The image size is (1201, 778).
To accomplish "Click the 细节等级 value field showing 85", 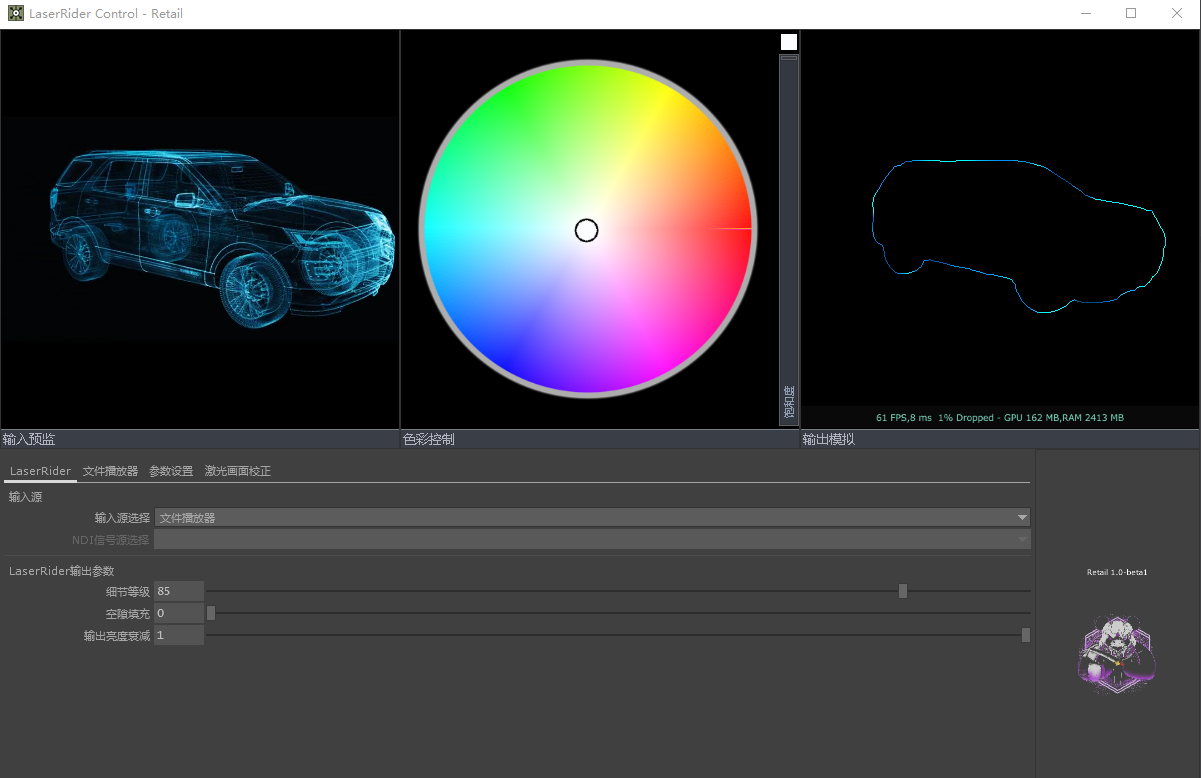I will click(x=179, y=591).
